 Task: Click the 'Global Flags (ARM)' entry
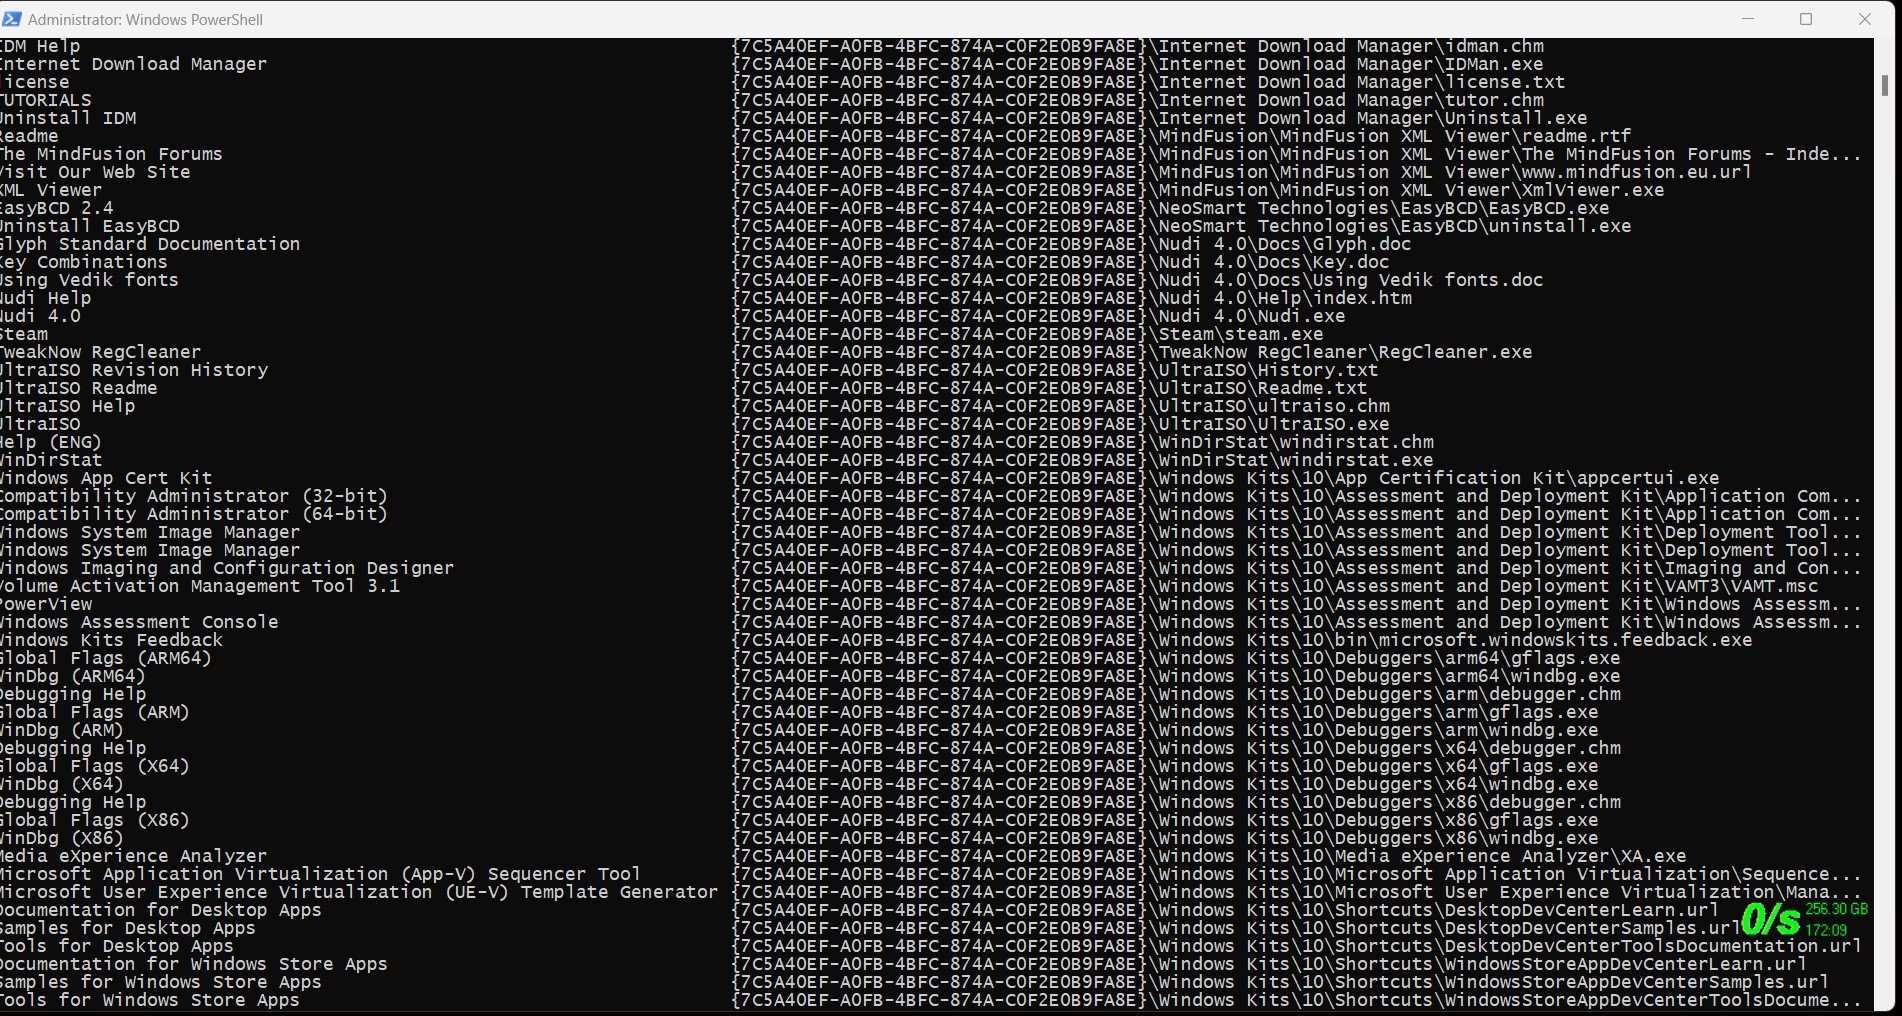tap(95, 712)
